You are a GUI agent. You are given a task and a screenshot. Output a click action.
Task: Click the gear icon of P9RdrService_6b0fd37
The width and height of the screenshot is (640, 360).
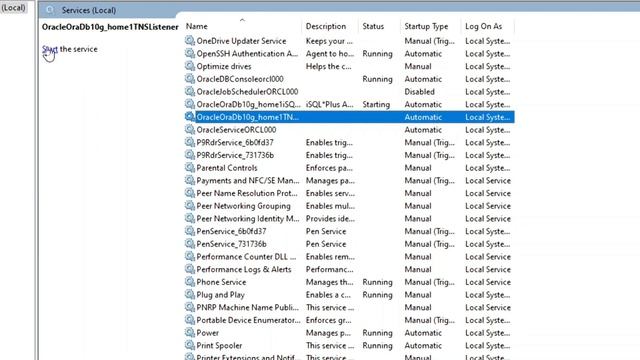point(189,142)
